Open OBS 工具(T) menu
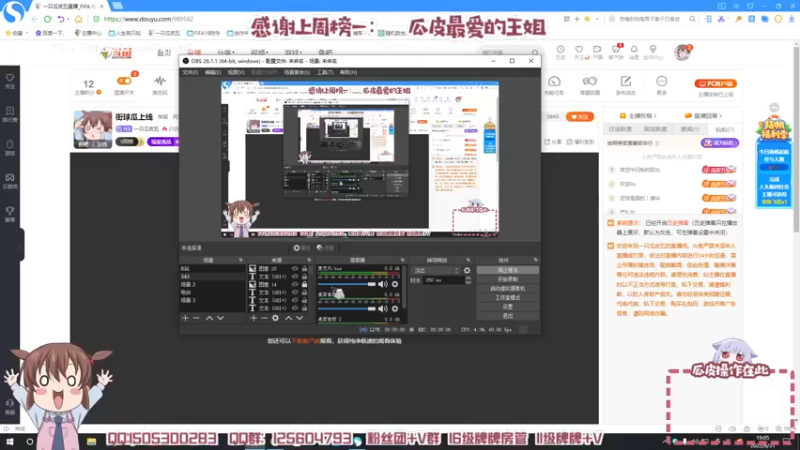The image size is (800, 450). pyautogui.click(x=325, y=72)
